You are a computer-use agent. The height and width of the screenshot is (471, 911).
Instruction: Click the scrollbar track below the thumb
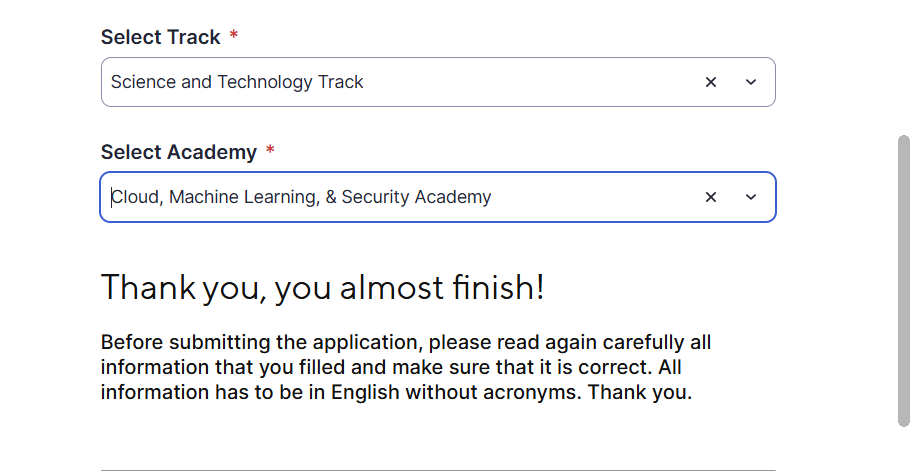pos(904,450)
